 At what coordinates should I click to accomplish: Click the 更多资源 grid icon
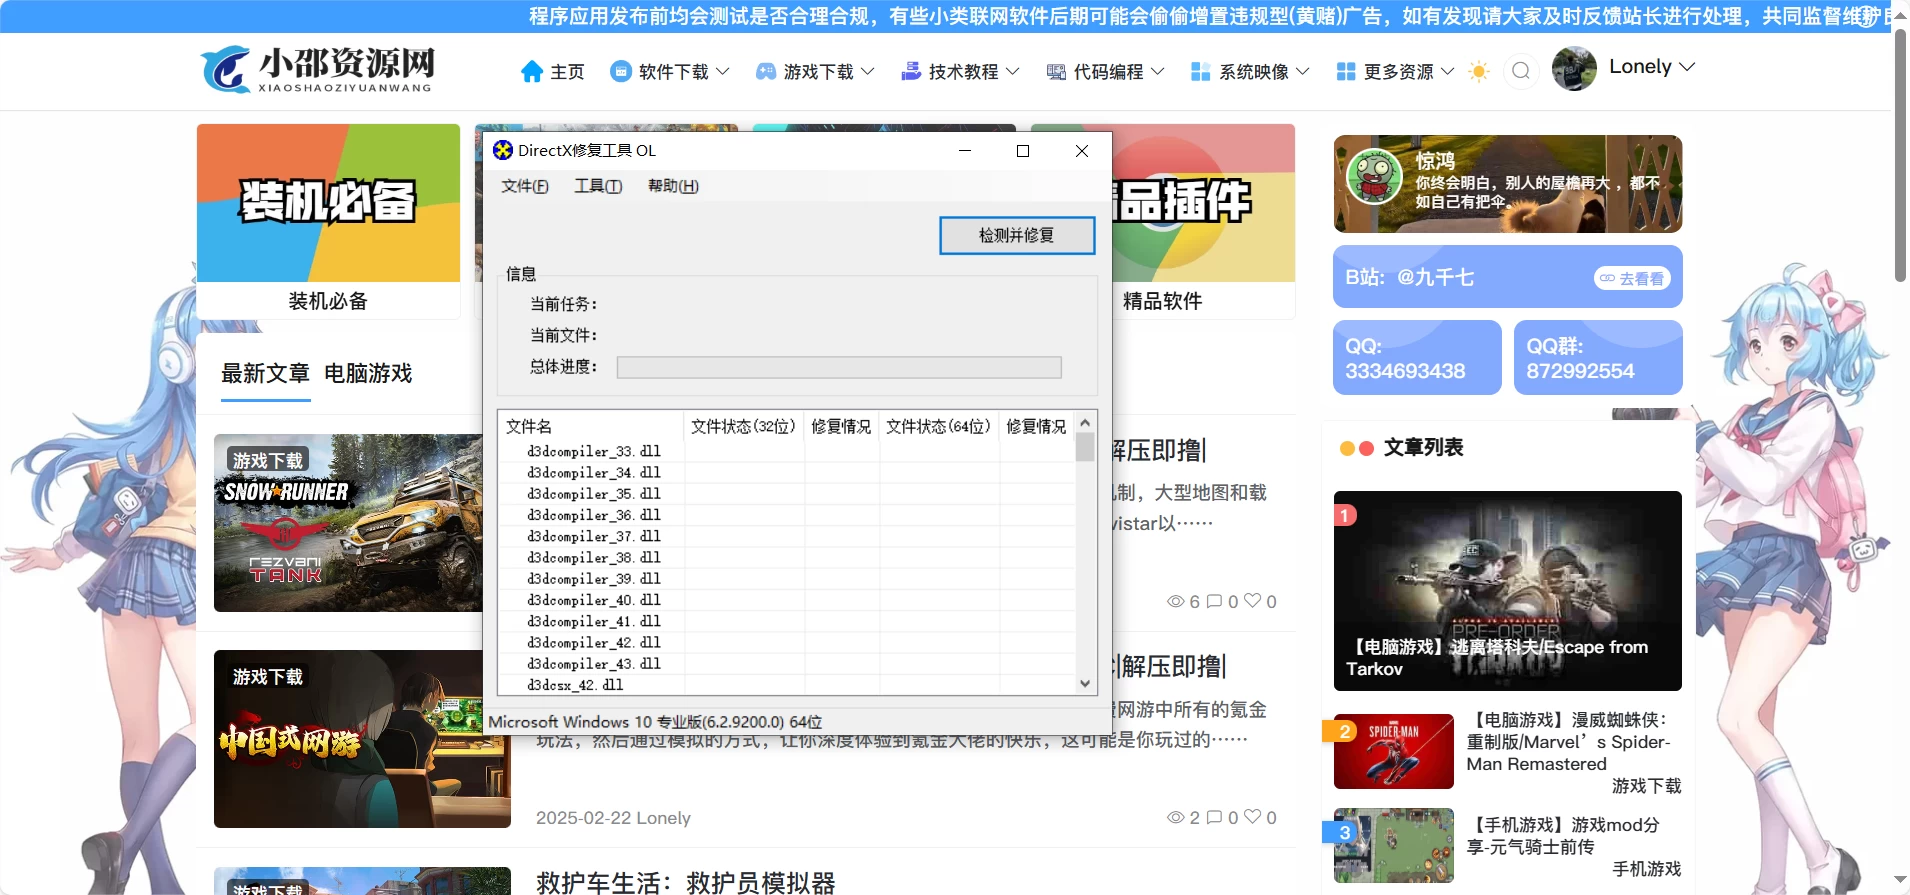pyautogui.click(x=1346, y=72)
